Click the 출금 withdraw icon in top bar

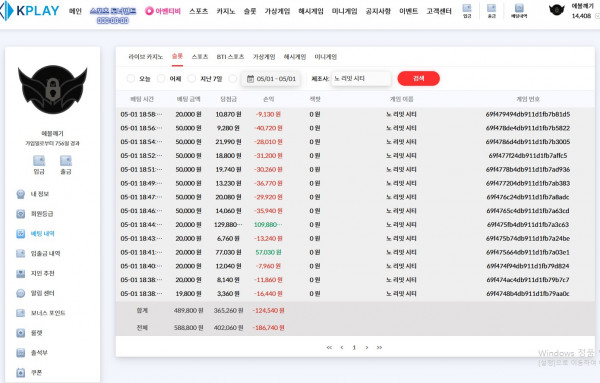coord(491,8)
